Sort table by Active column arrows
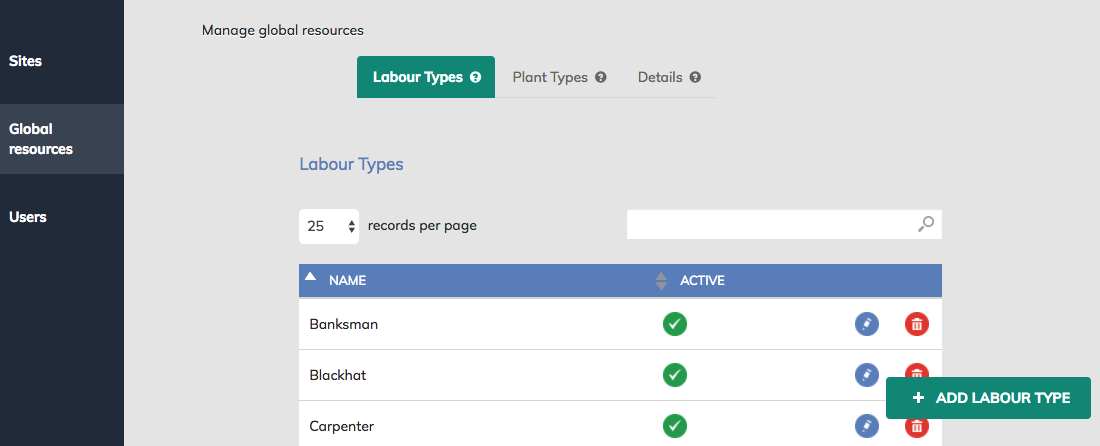The width and height of the screenshot is (1100, 446). coord(660,281)
